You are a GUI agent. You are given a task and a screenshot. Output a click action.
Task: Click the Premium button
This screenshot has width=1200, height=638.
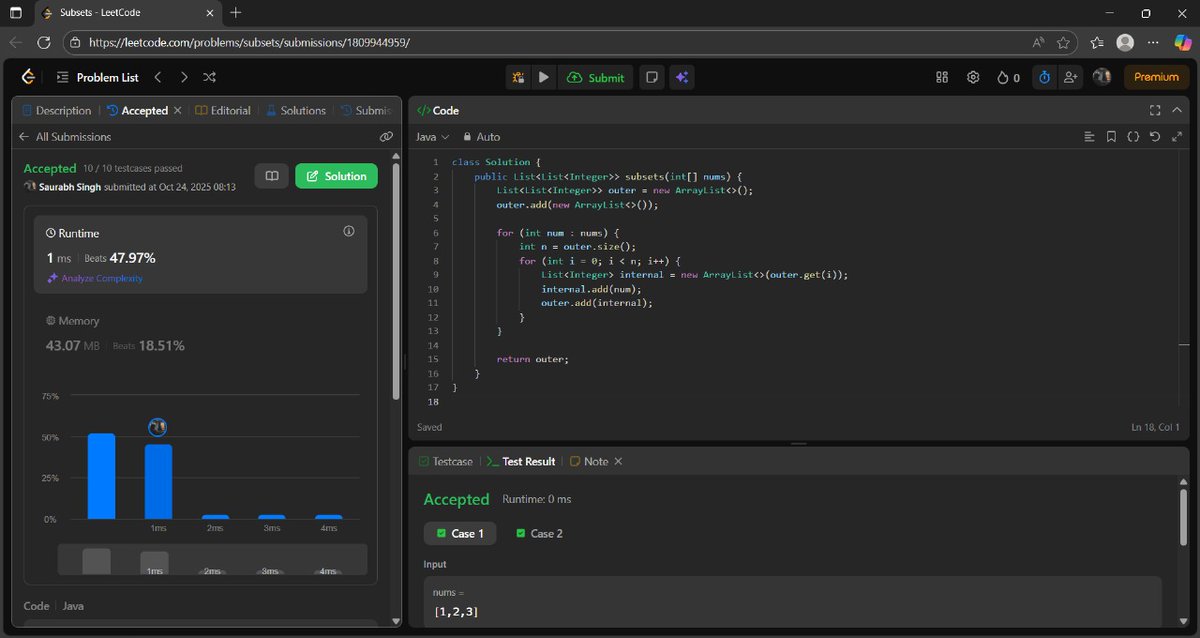point(1157,77)
